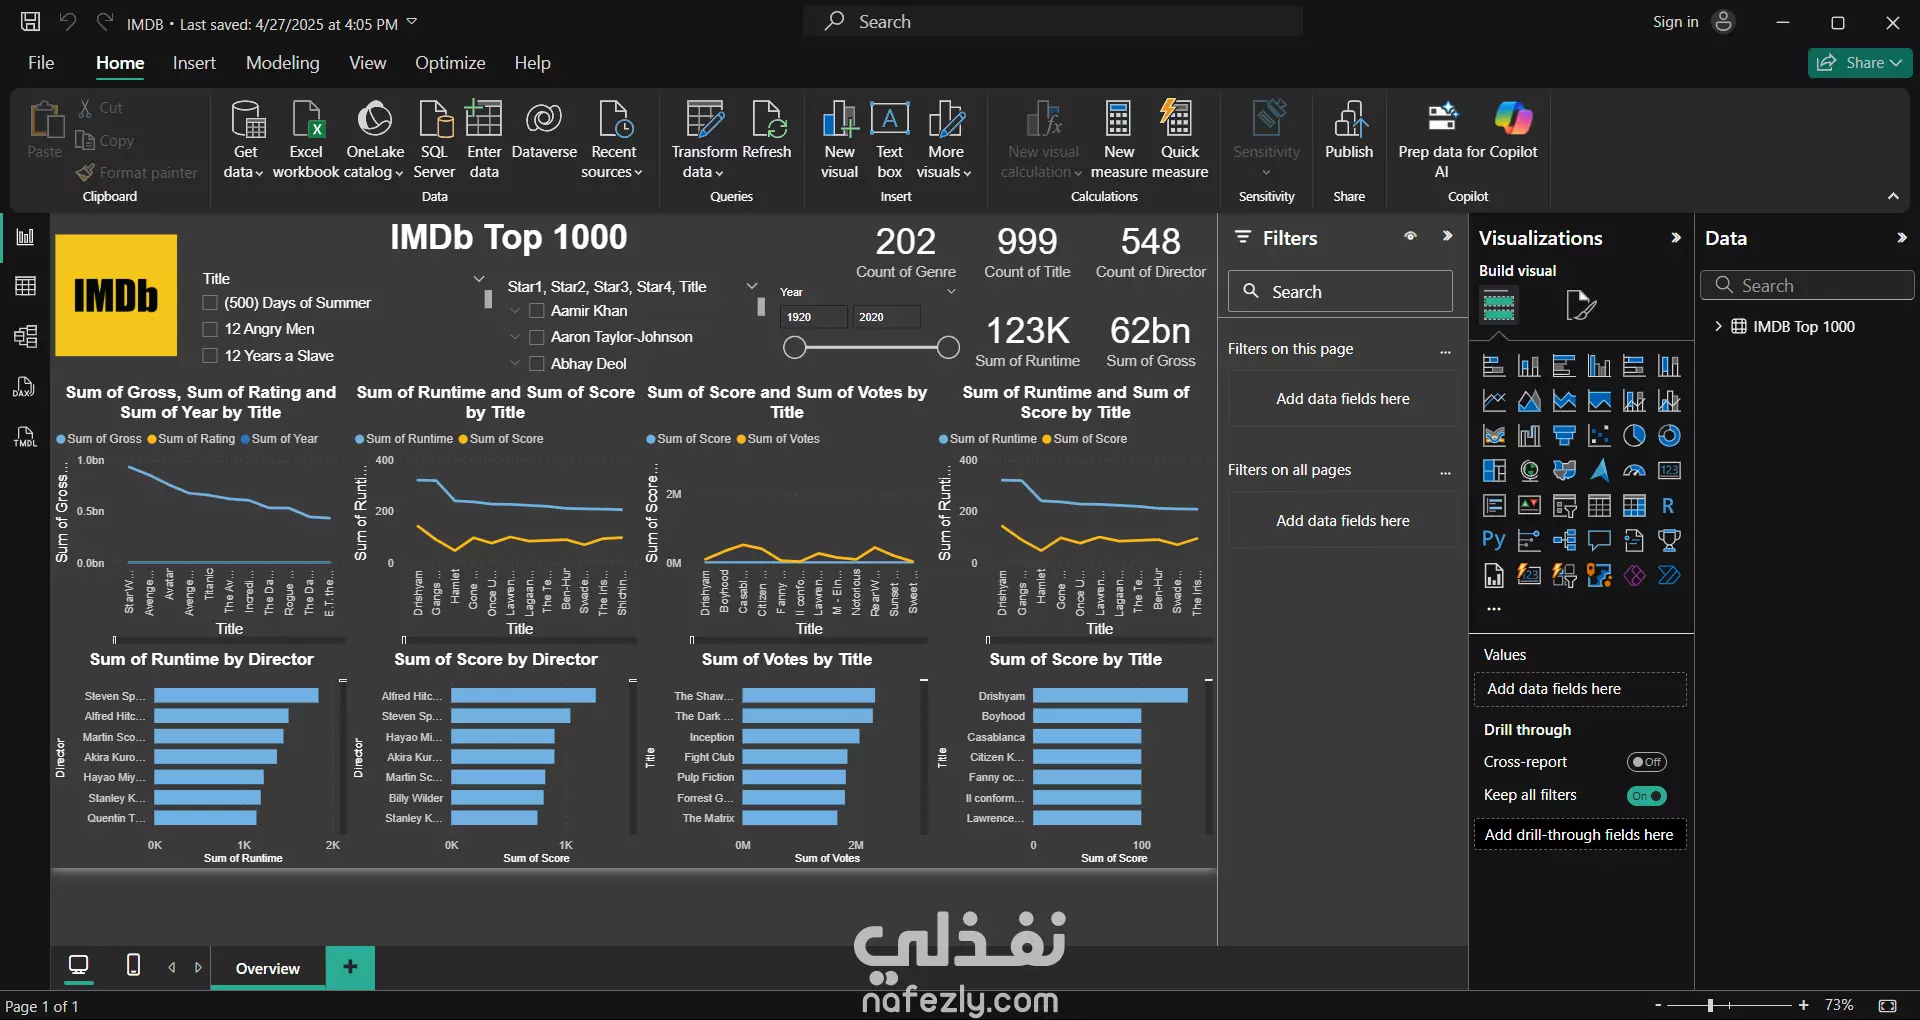Choose the ribbon chart visual

(x=1494, y=436)
